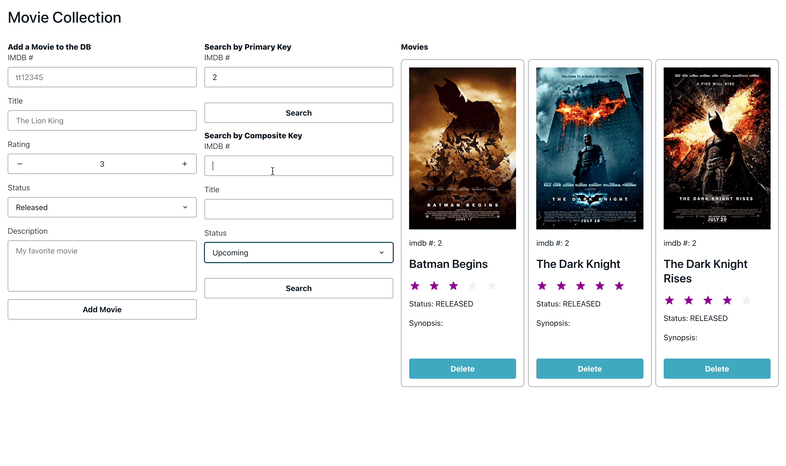Click second star on Dark Knight Rises card

[x=689, y=300]
